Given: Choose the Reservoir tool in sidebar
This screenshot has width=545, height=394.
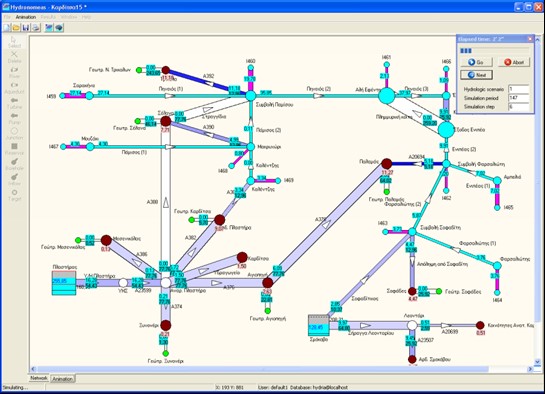Looking at the screenshot, I should [x=14, y=149].
